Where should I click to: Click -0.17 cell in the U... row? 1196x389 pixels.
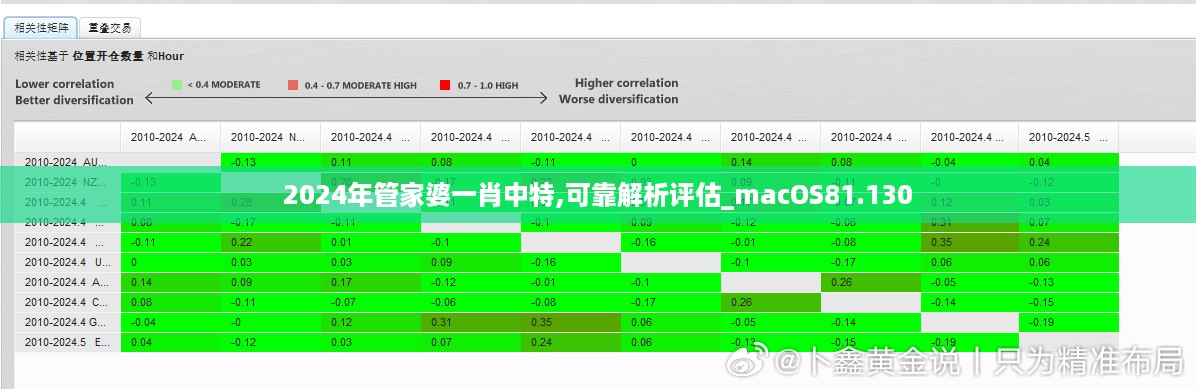pyautogui.click(x=870, y=262)
